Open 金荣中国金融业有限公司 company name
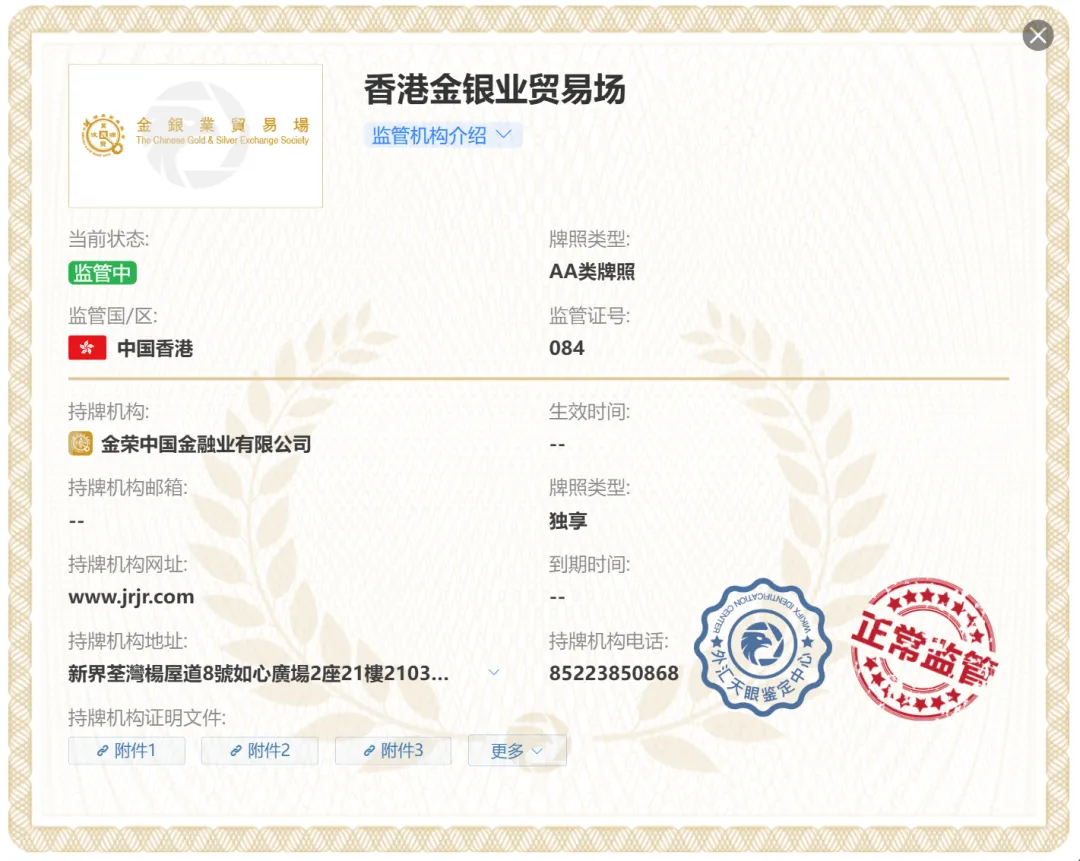The image size is (1080, 861). tap(206, 444)
